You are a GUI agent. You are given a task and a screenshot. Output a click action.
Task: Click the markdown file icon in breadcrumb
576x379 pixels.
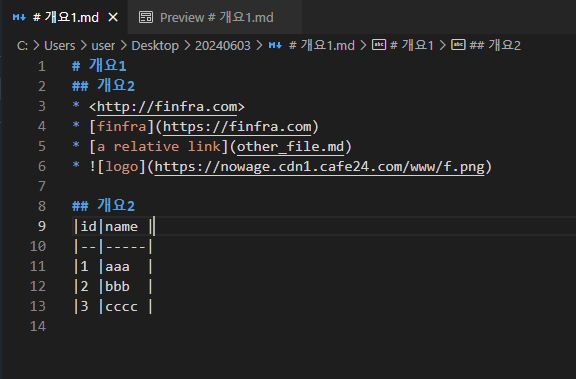coord(275,46)
